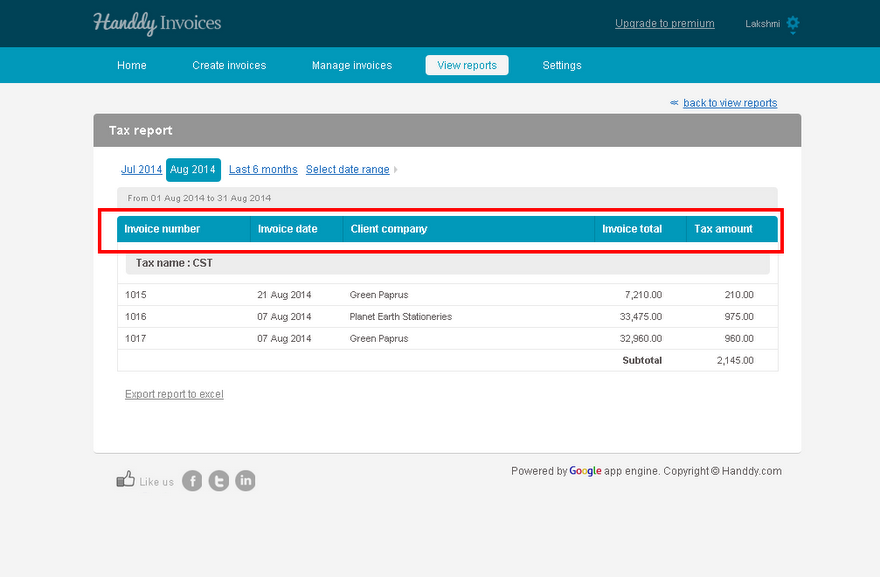Select the View reports menu tab
Image resolution: width=880 pixels, height=577 pixels.
click(467, 65)
